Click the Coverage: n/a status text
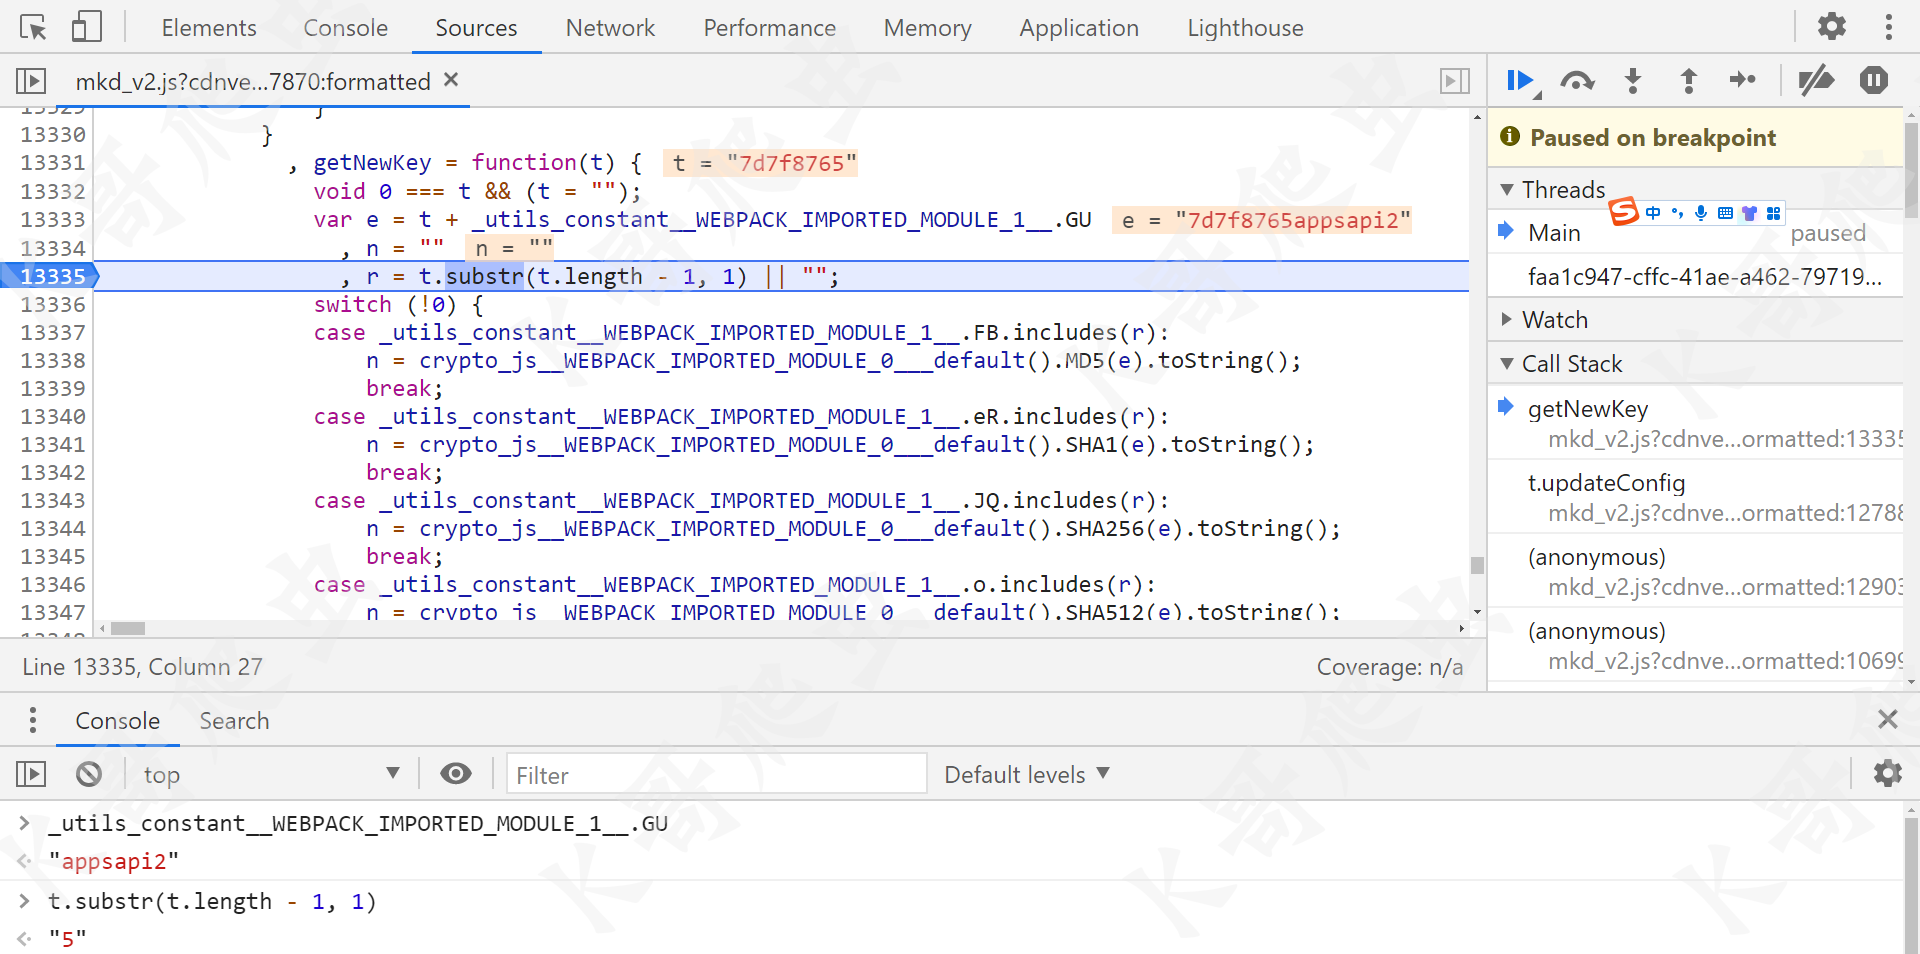The image size is (1920, 954). coord(1389,667)
